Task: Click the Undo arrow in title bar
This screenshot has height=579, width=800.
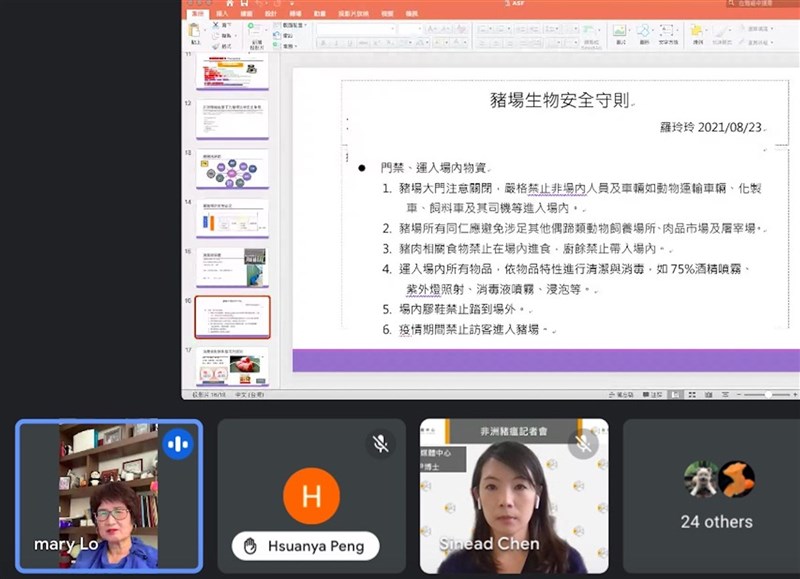Action: point(260,4)
